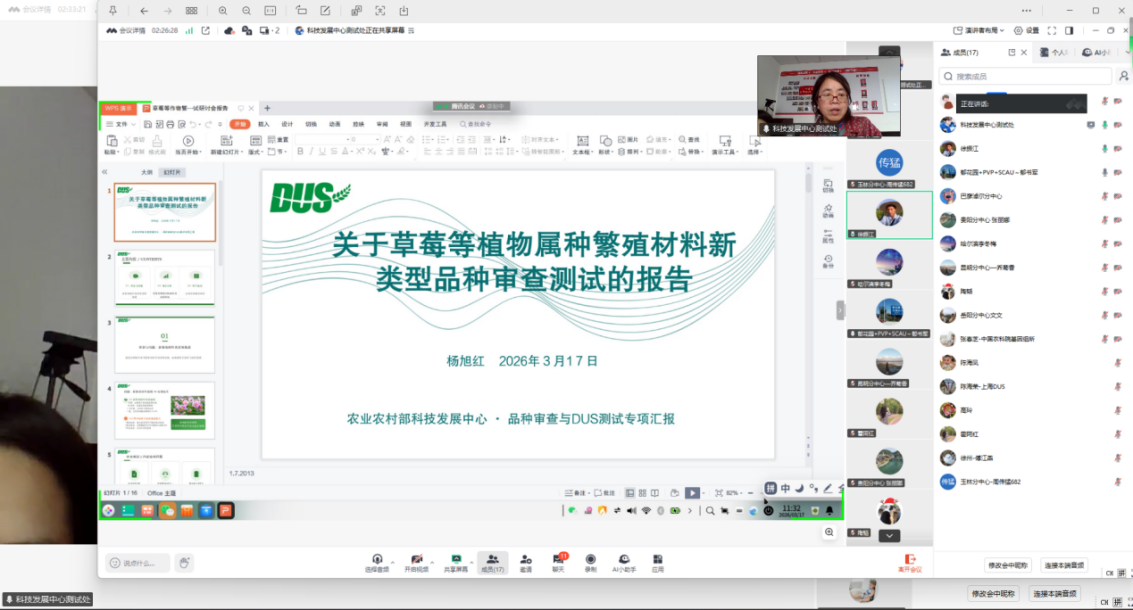1133x610 pixels.
Task: Toggle the 开启视频 camera button
Action: (416, 561)
